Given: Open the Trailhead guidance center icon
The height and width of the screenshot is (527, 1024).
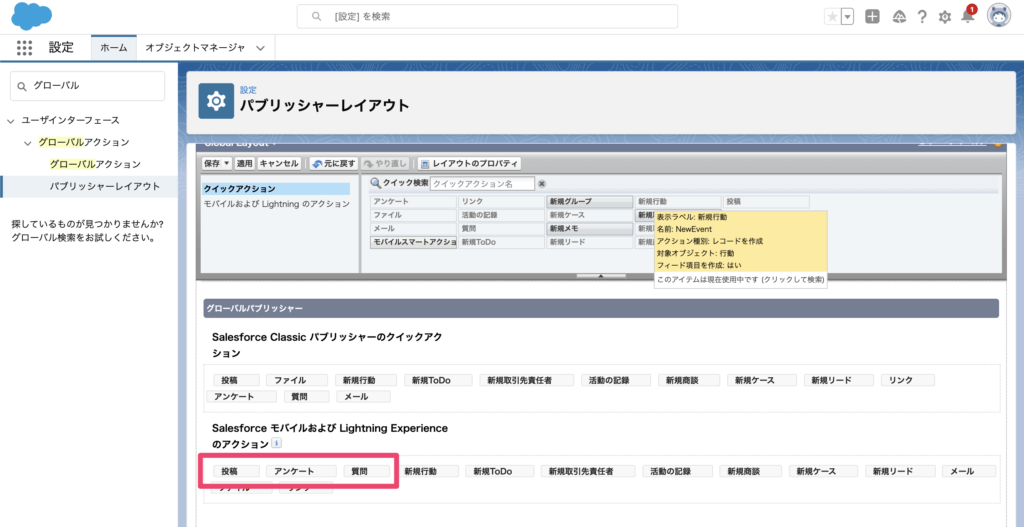Looking at the screenshot, I should coord(899,17).
